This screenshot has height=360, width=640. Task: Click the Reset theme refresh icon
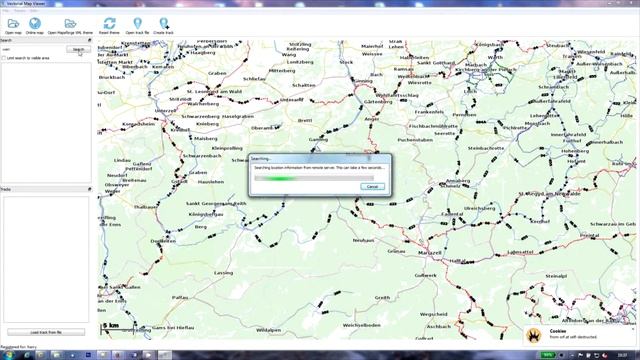click(109, 23)
